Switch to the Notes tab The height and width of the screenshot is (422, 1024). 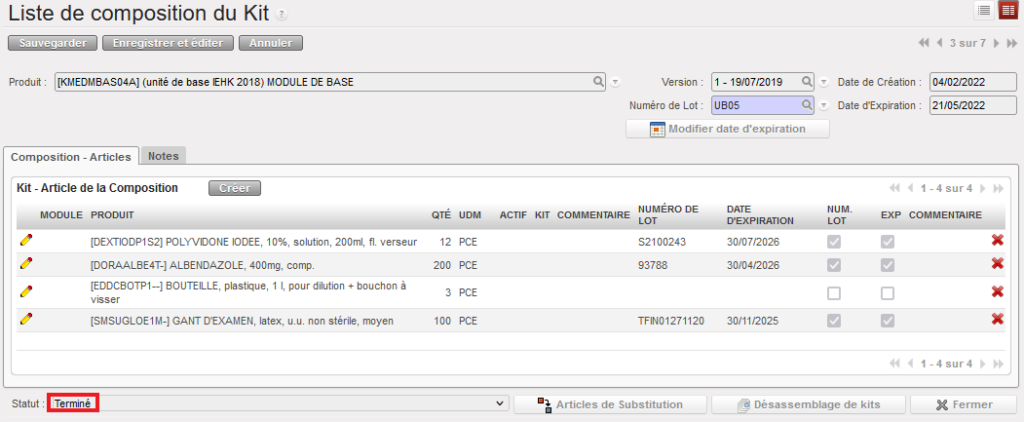[163, 156]
